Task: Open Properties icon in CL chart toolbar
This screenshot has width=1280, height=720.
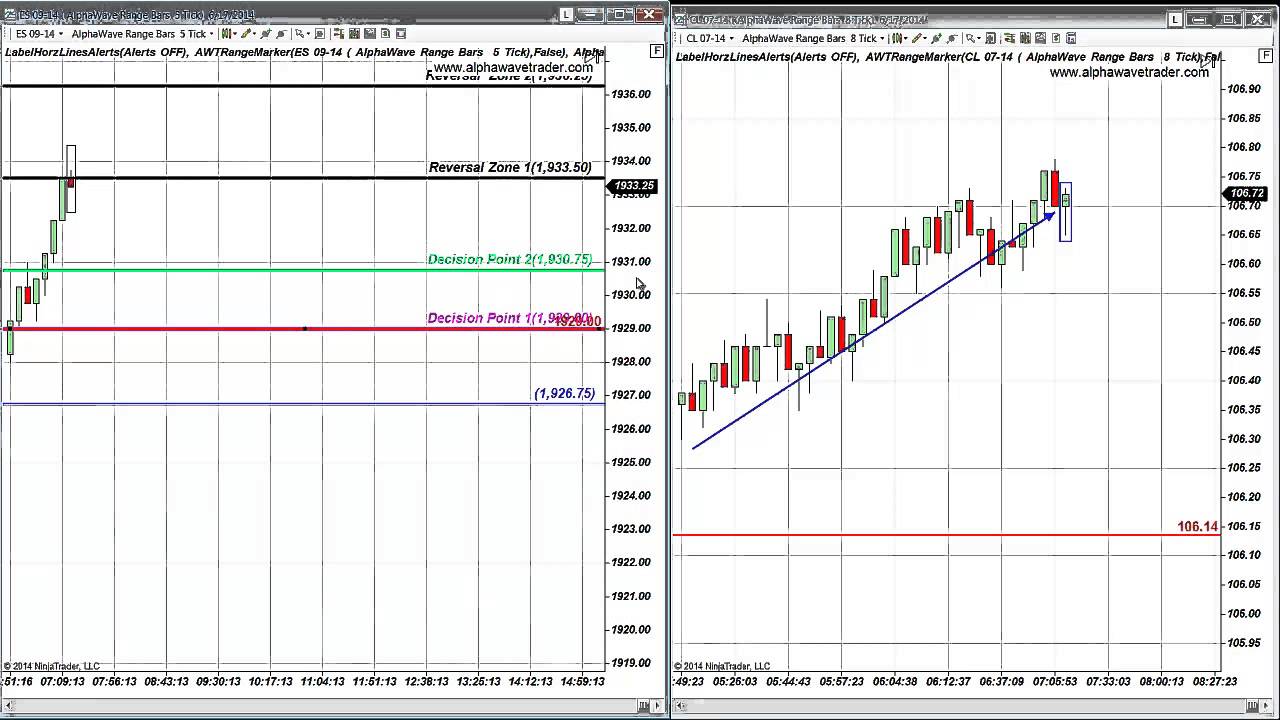Action: click(x=1071, y=38)
